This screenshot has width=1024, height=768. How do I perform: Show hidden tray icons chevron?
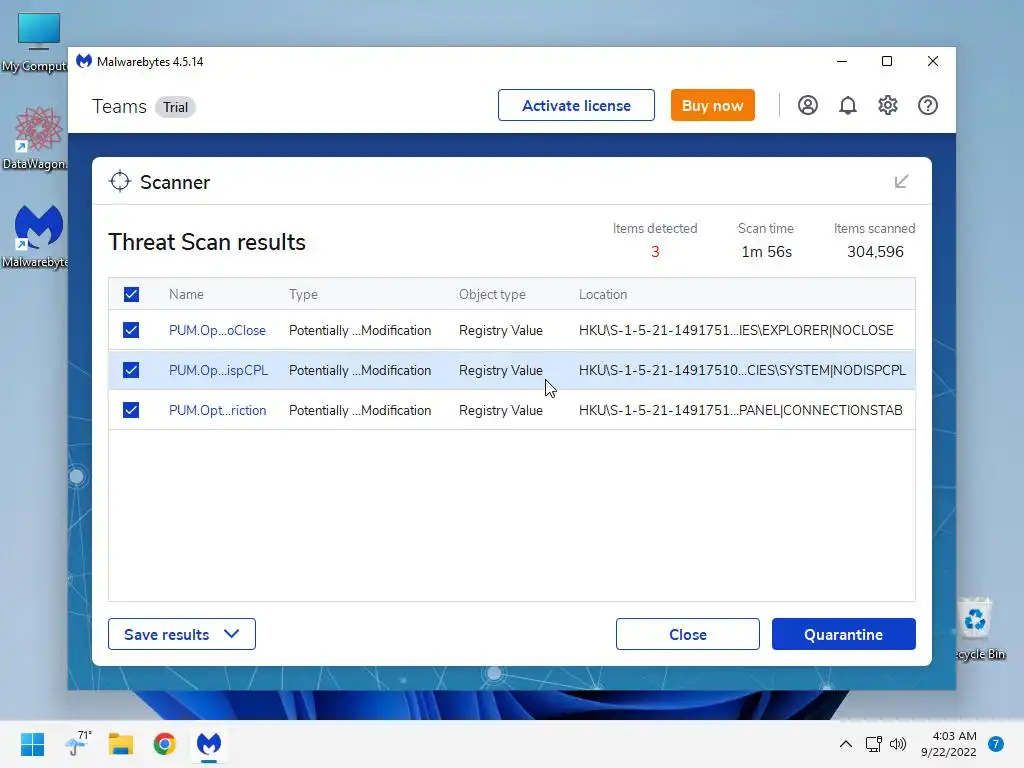pos(846,744)
